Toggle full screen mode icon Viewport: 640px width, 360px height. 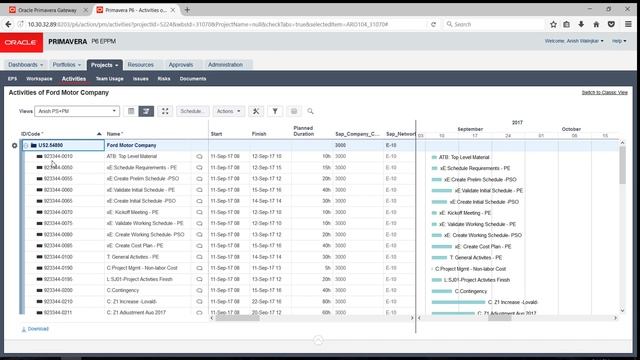pyautogui.click(x=165, y=111)
